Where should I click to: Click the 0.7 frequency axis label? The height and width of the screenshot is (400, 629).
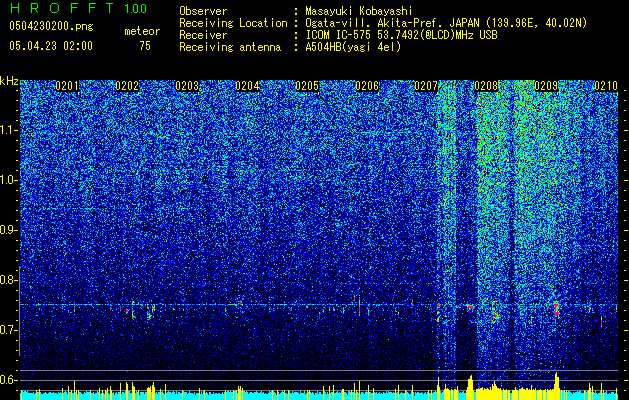click(8, 330)
